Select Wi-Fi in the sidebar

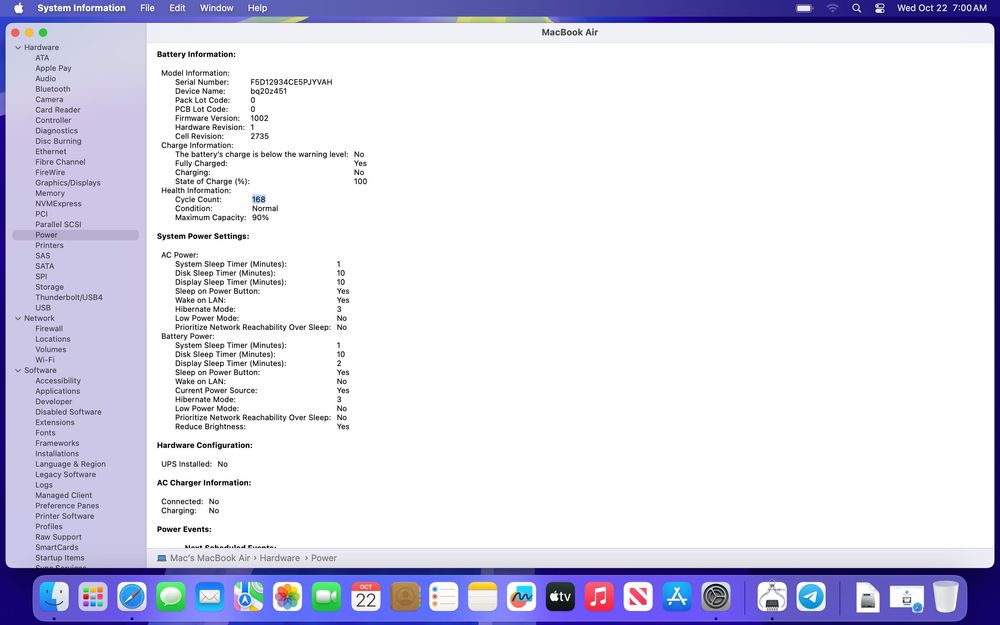(45, 360)
